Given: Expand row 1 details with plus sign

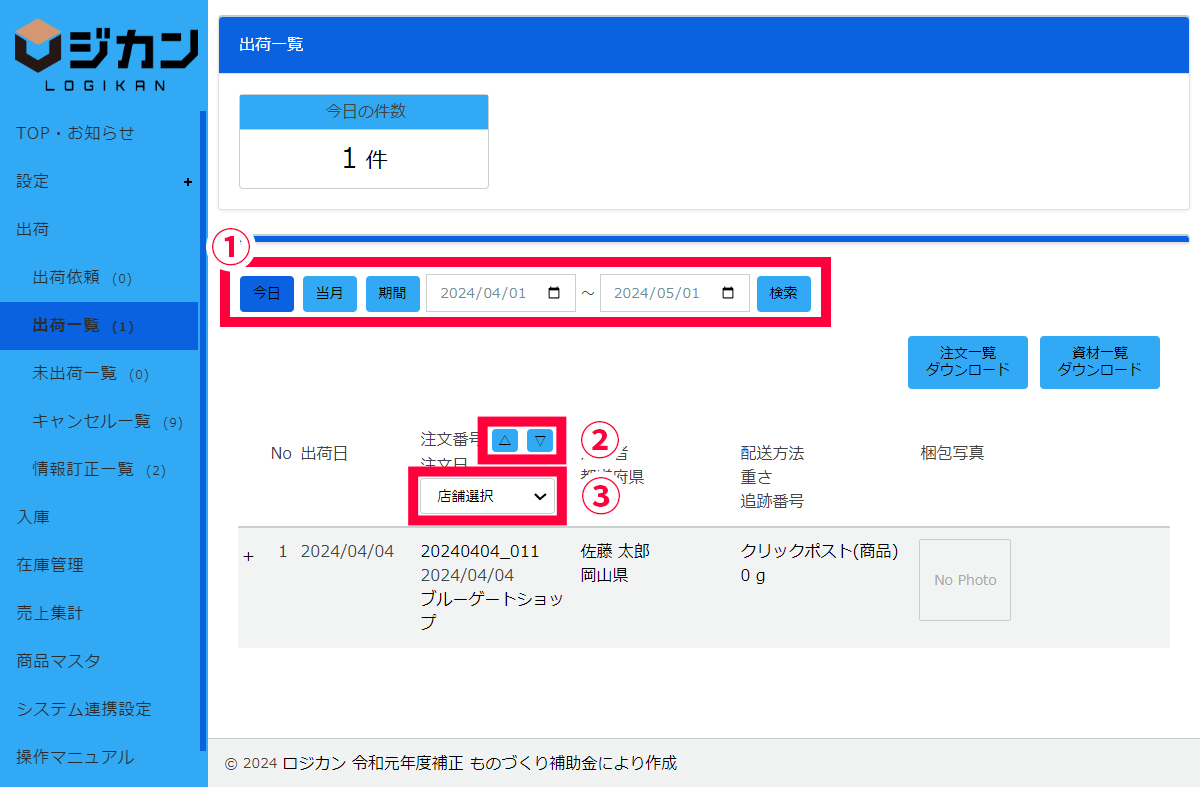Looking at the screenshot, I should coord(249,556).
